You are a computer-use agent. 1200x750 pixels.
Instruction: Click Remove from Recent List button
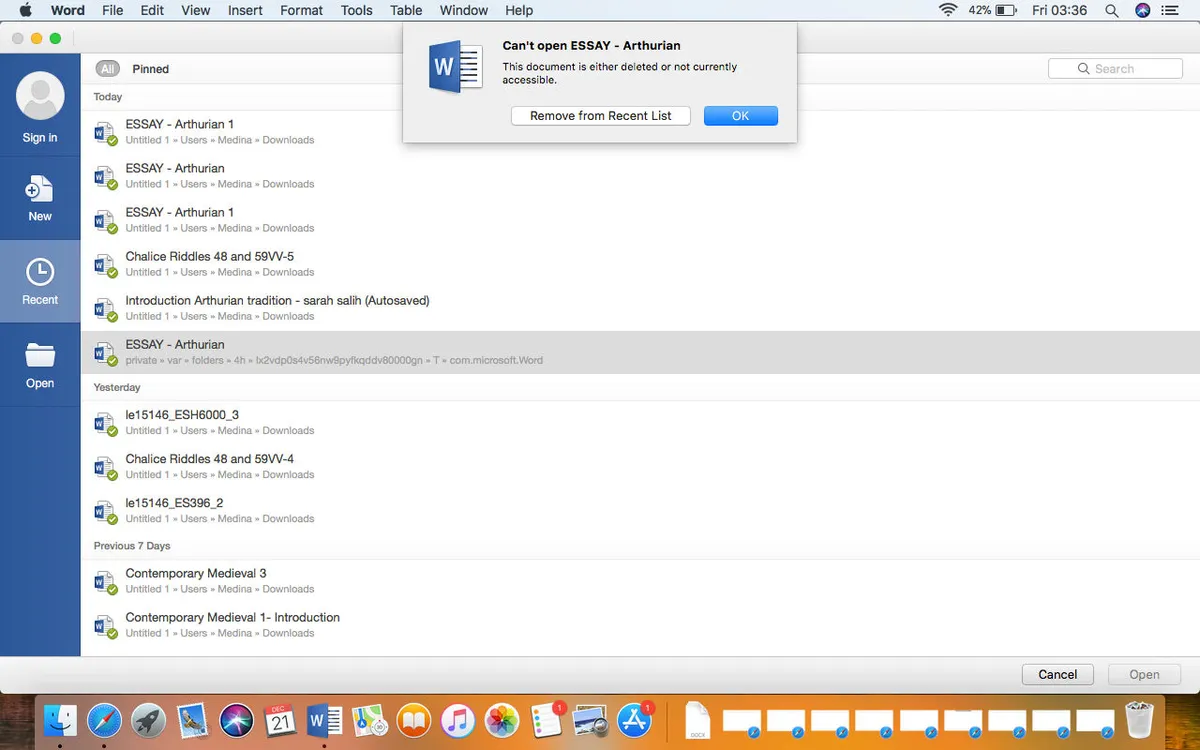click(x=601, y=116)
